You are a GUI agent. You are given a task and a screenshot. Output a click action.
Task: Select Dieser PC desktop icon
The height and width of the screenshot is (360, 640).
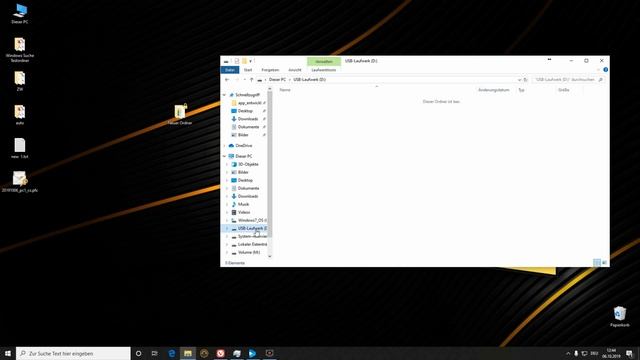pyautogui.click(x=20, y=13)
